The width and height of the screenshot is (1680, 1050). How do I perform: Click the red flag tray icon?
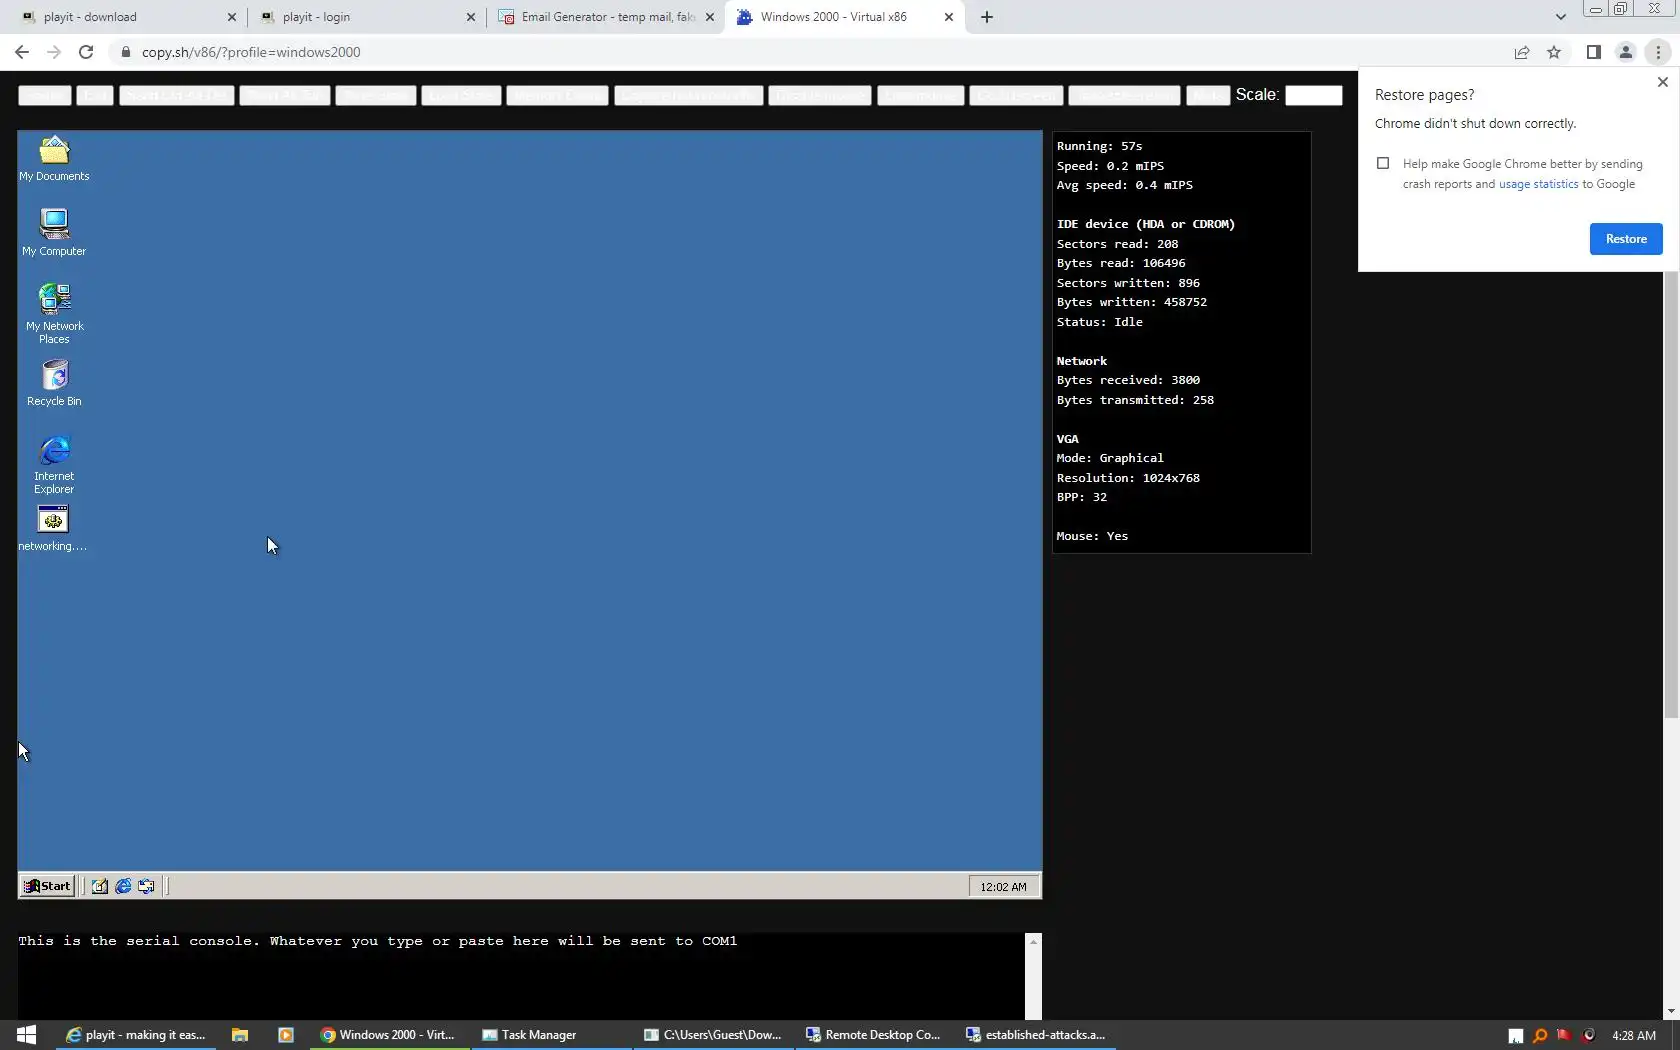tap(1564, 1035)
